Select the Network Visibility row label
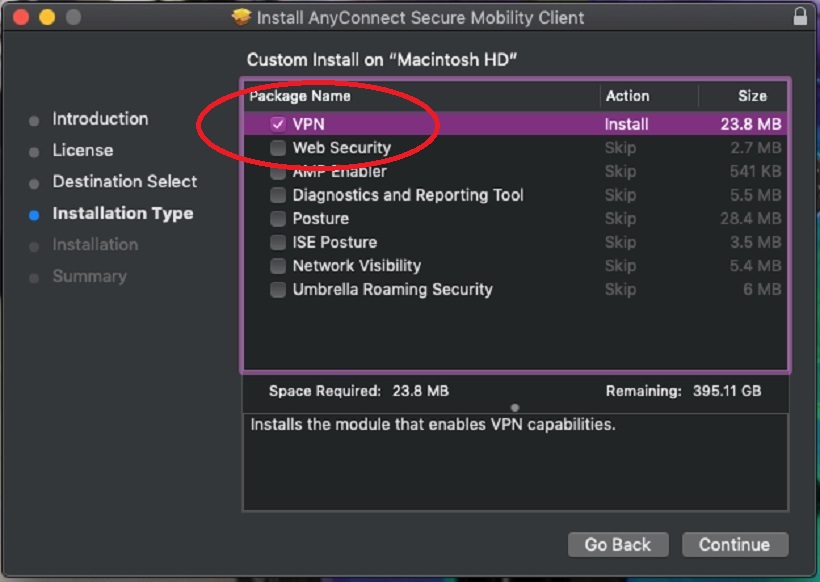The width and height of the screenshot is (820, 582). click(x=357, y=266)
